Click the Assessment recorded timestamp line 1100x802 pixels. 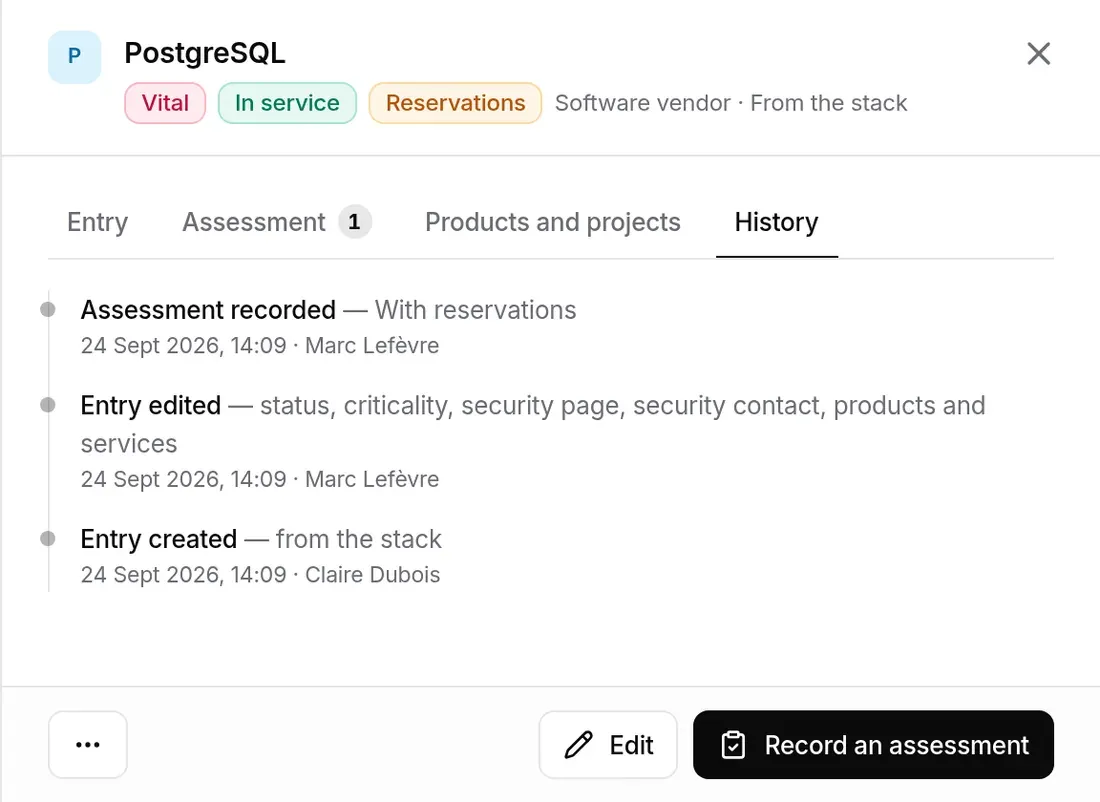click(260, 346)
